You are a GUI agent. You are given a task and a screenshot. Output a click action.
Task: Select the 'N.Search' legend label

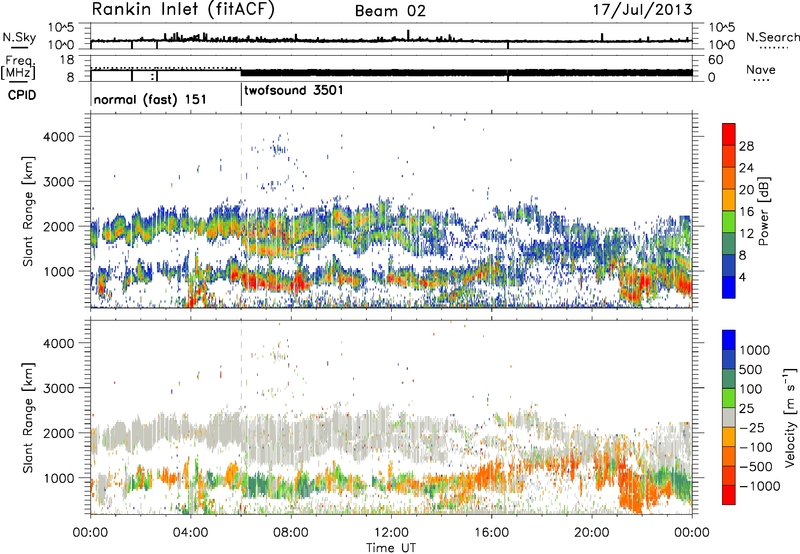click(773, 37)
